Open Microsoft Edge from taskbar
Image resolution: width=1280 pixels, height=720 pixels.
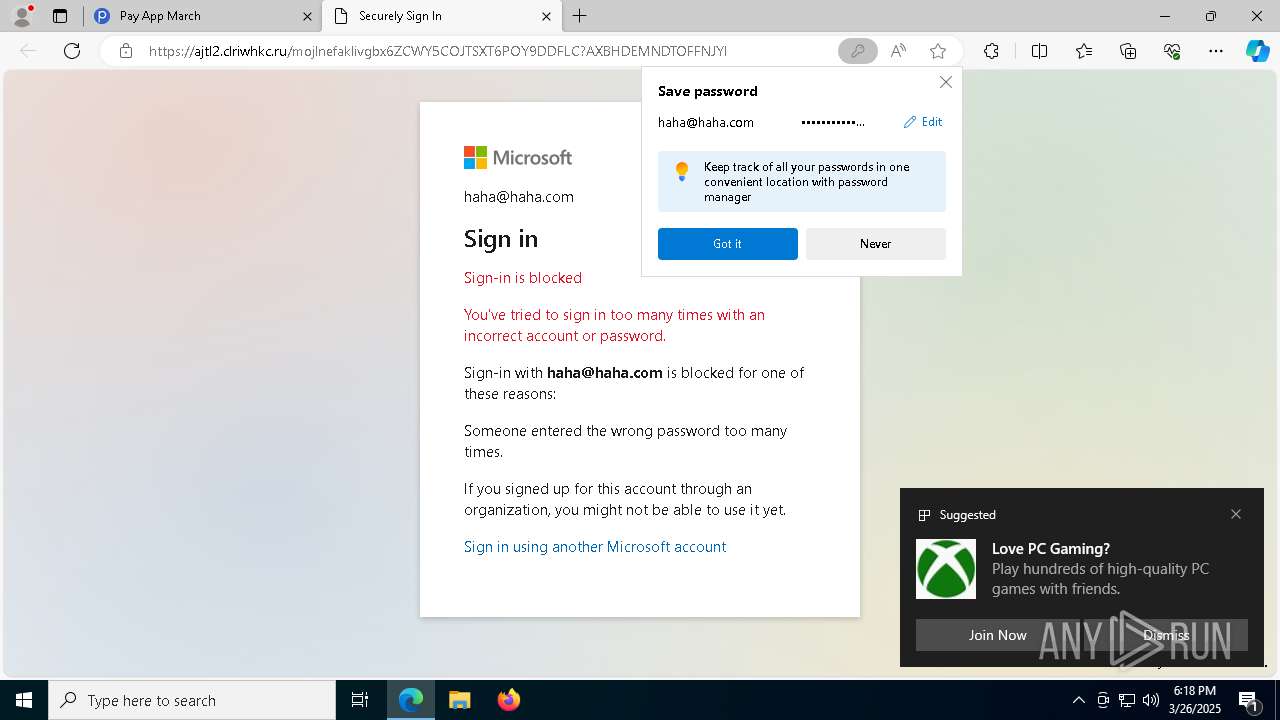411,700
